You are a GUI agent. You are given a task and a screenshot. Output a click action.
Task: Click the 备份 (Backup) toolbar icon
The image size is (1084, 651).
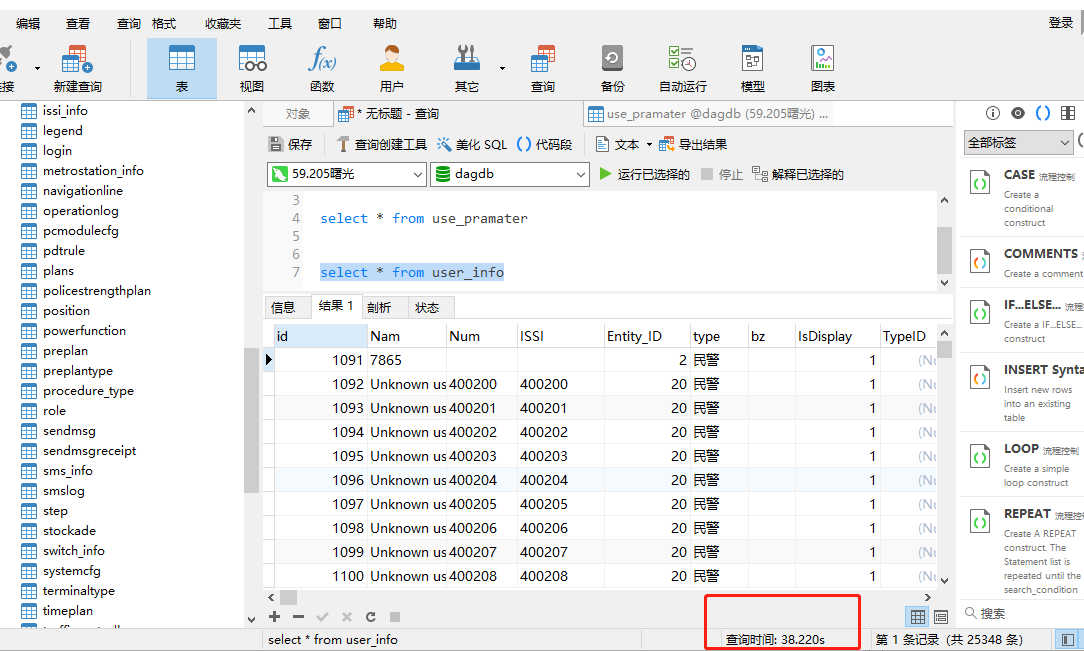[x=612, y=68]
